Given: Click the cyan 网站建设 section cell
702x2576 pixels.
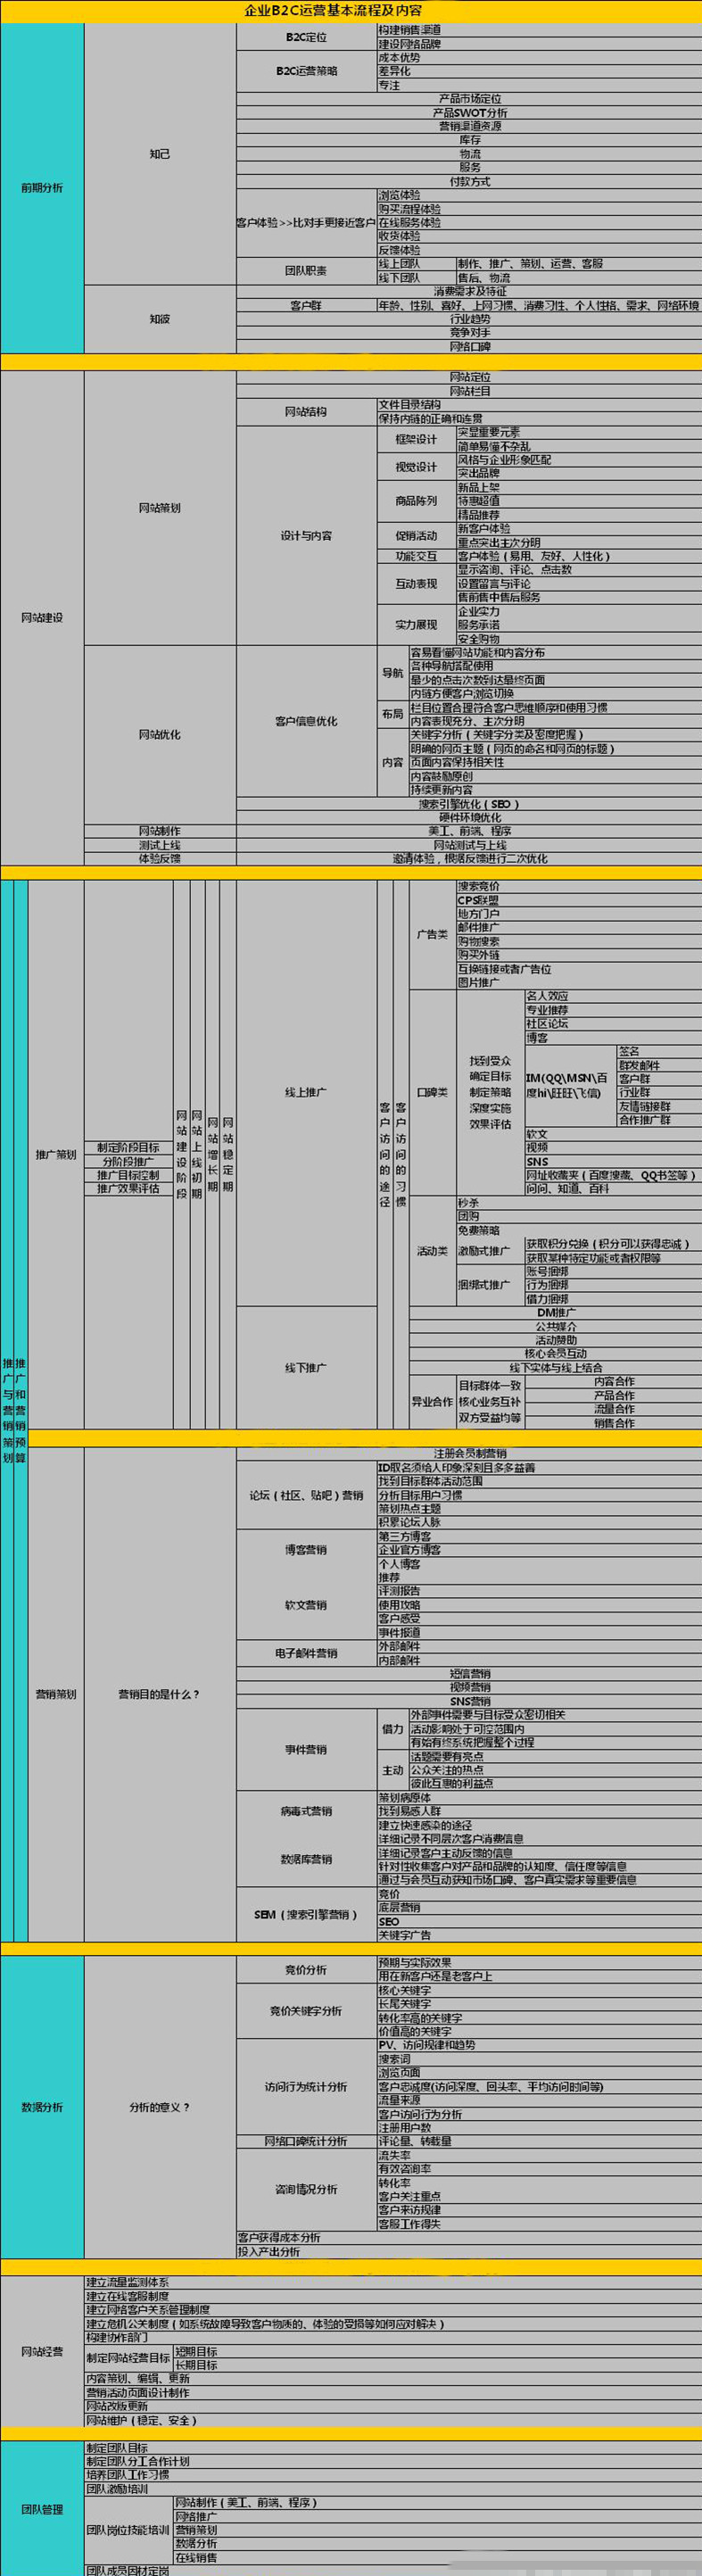Looking at the screenshot, I should pyautogui.click(x=41, y=618).
